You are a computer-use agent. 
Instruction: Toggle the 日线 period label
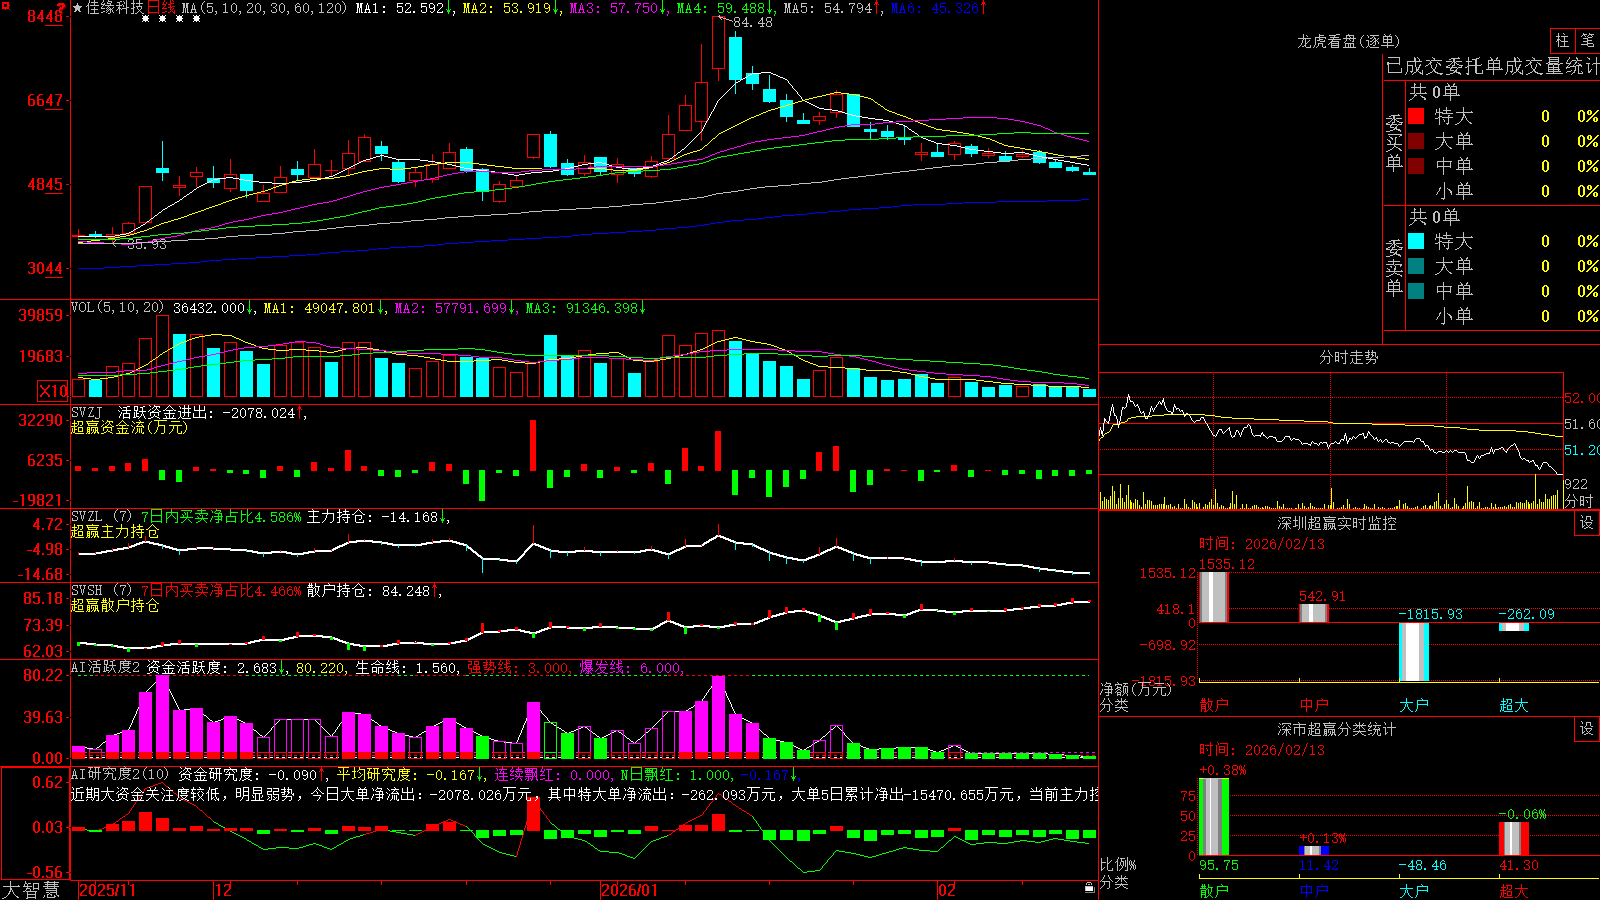click(x=160, y=8)
